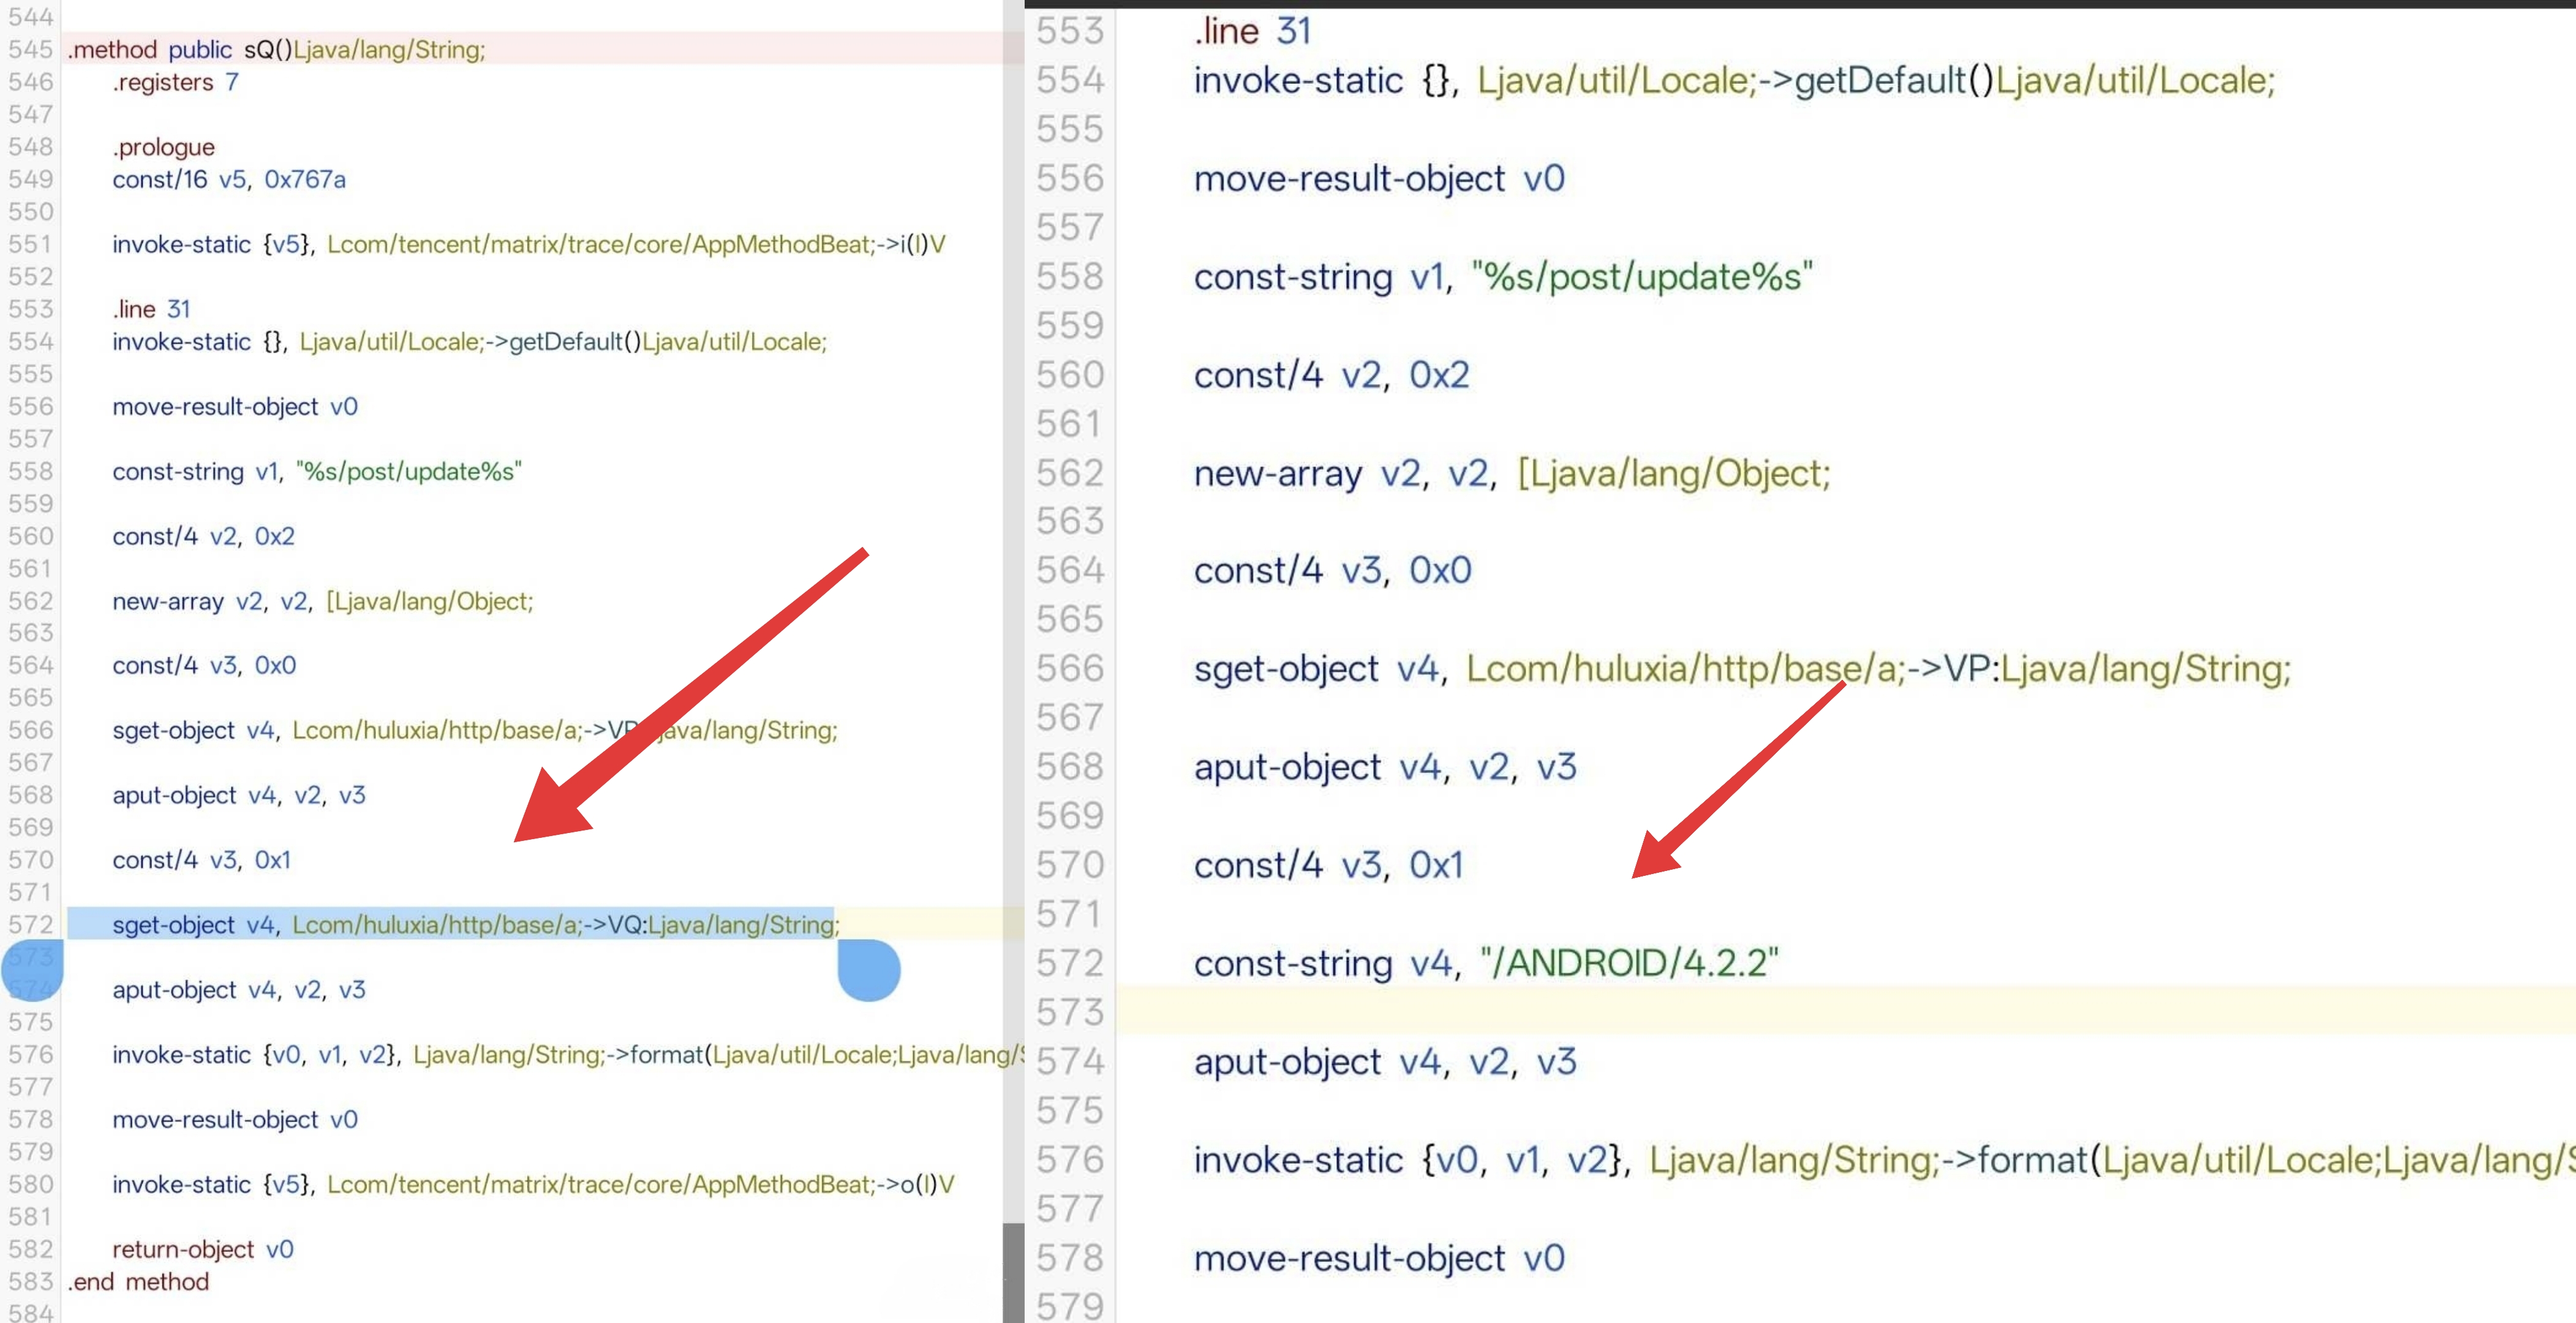Viewport: 2576px width, 1323px height.
Task: Click line number 545 in left gutter
Action: click(30, 49)
